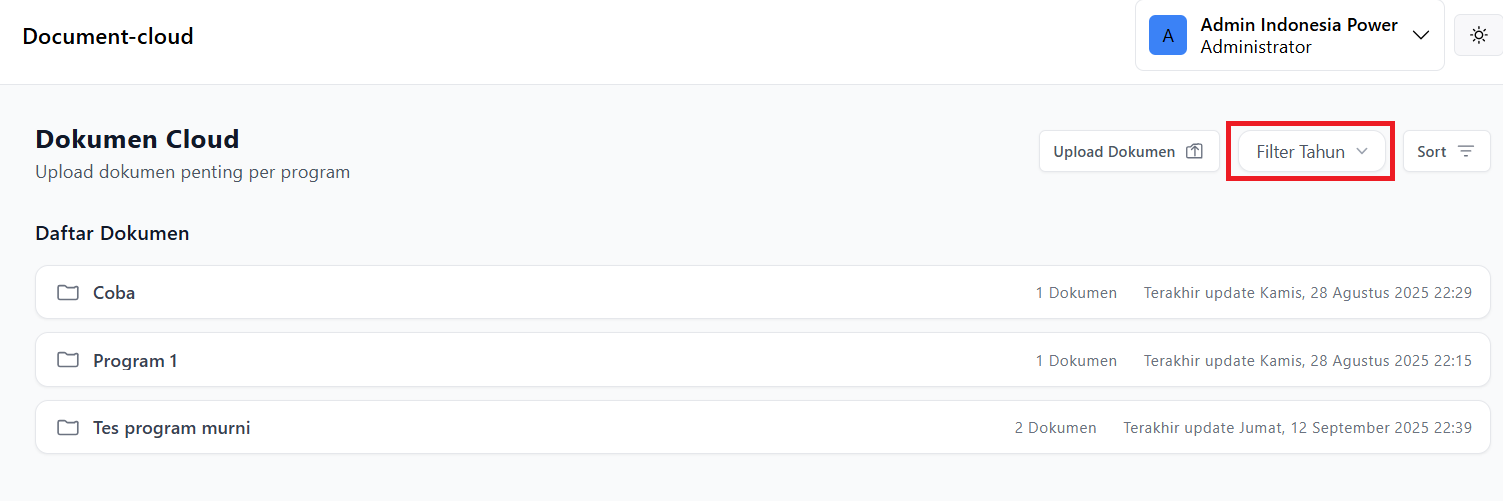This screenshot has width=1503, height=501.
Task: Click the upload arrow icon in Upload Dokumen
Action: [x=1194, y=152]
